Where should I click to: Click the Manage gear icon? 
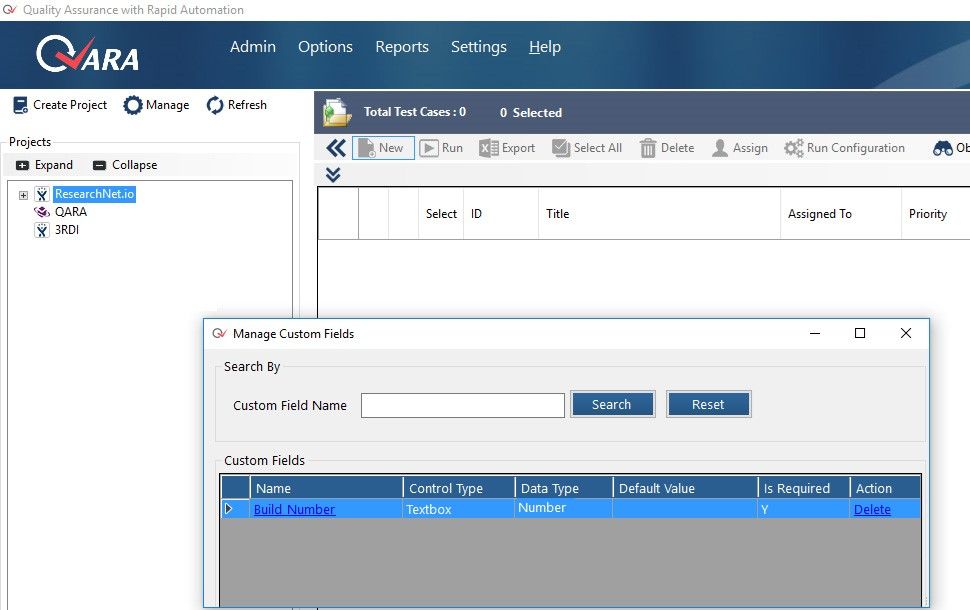132,105
